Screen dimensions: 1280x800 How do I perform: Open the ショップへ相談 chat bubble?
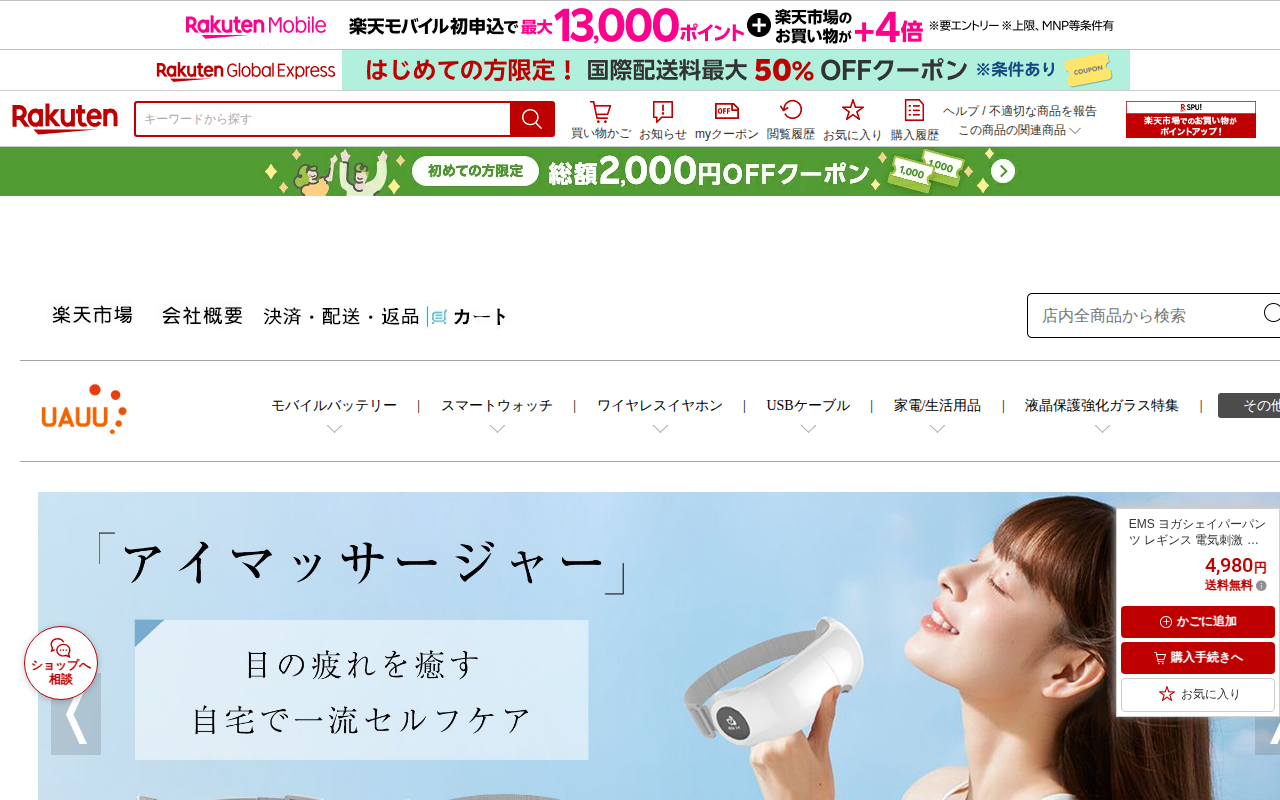pos(61,663)
